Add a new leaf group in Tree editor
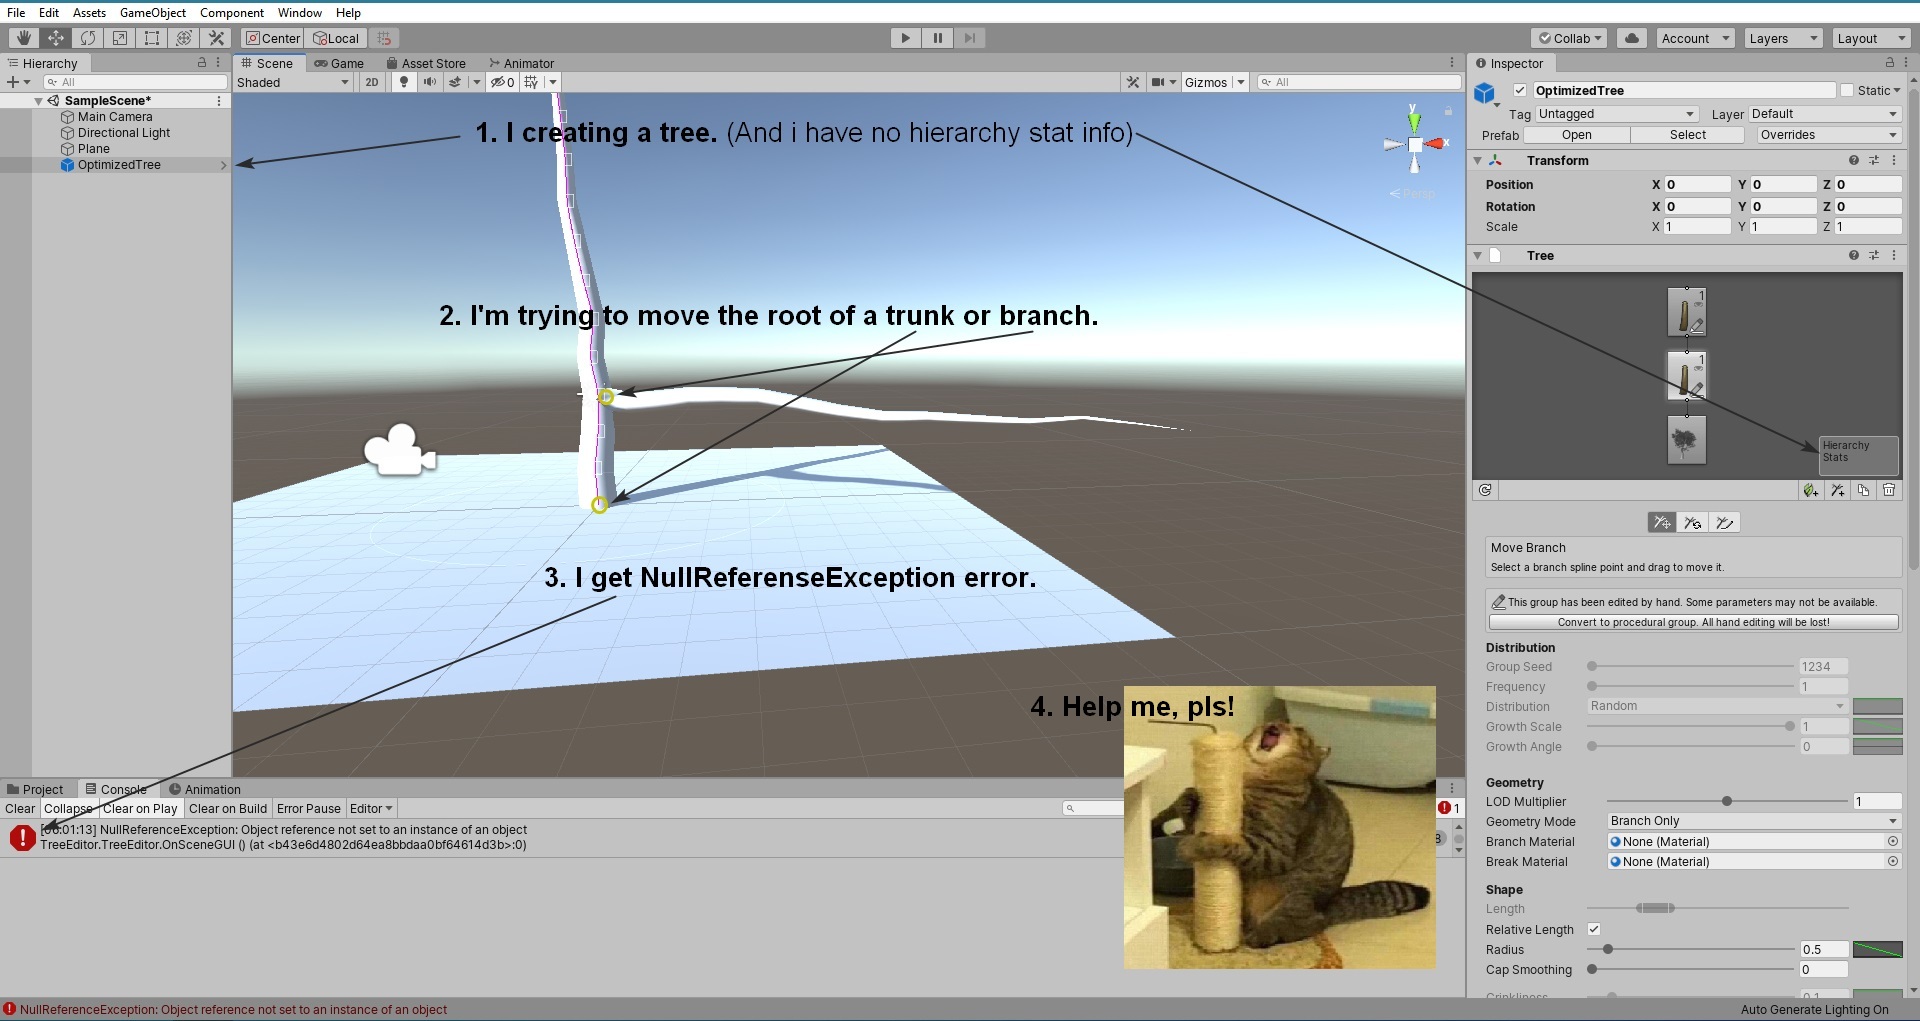 click(x=1811, y=490)
